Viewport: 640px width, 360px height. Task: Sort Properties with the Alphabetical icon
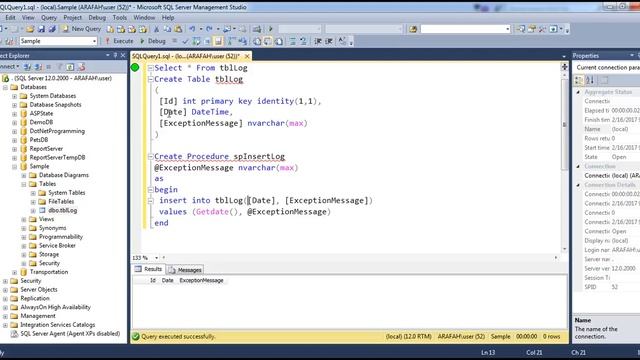tap(590, 80)
